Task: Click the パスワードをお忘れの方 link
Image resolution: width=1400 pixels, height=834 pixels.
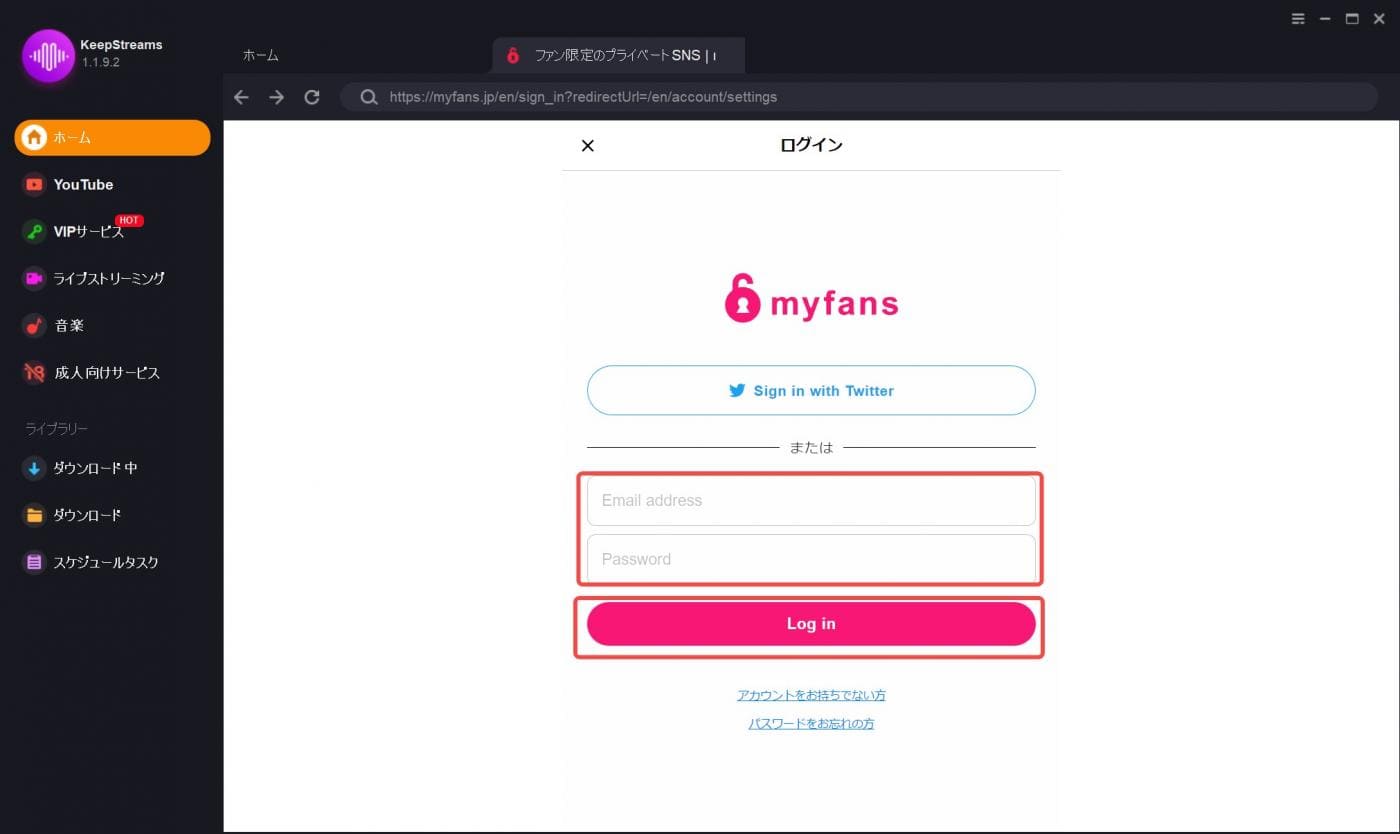Action: (x=810, y=723)
